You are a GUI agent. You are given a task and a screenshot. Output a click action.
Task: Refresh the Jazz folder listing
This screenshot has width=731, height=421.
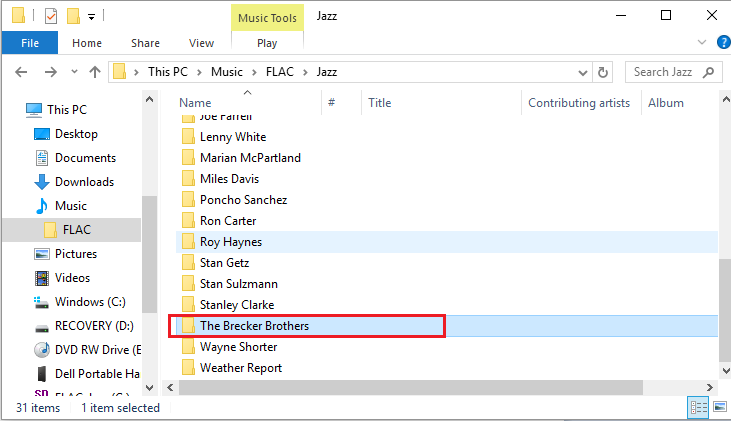point(602,72)
